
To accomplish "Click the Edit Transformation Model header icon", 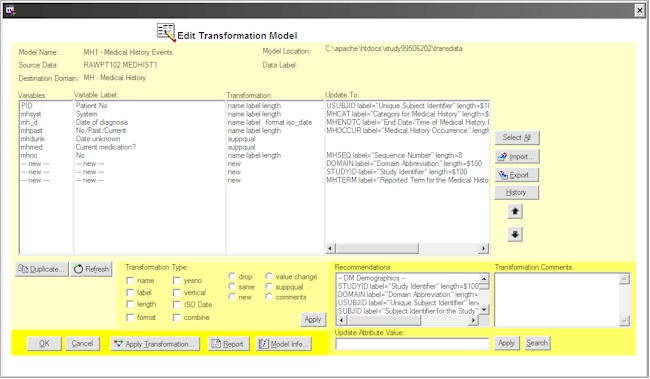I will 166,32.
